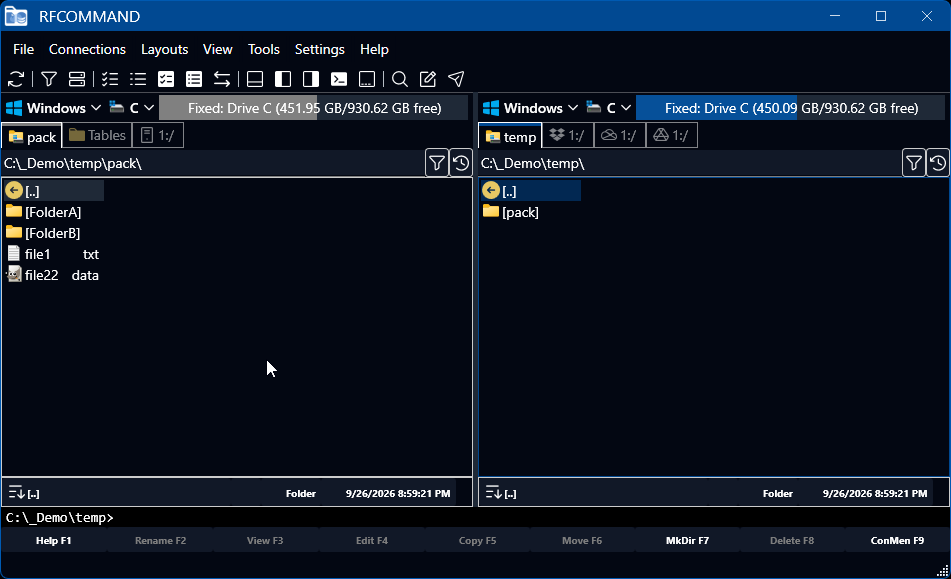
Task: Click the right panel path filter icon
Action: pos(914,163)
